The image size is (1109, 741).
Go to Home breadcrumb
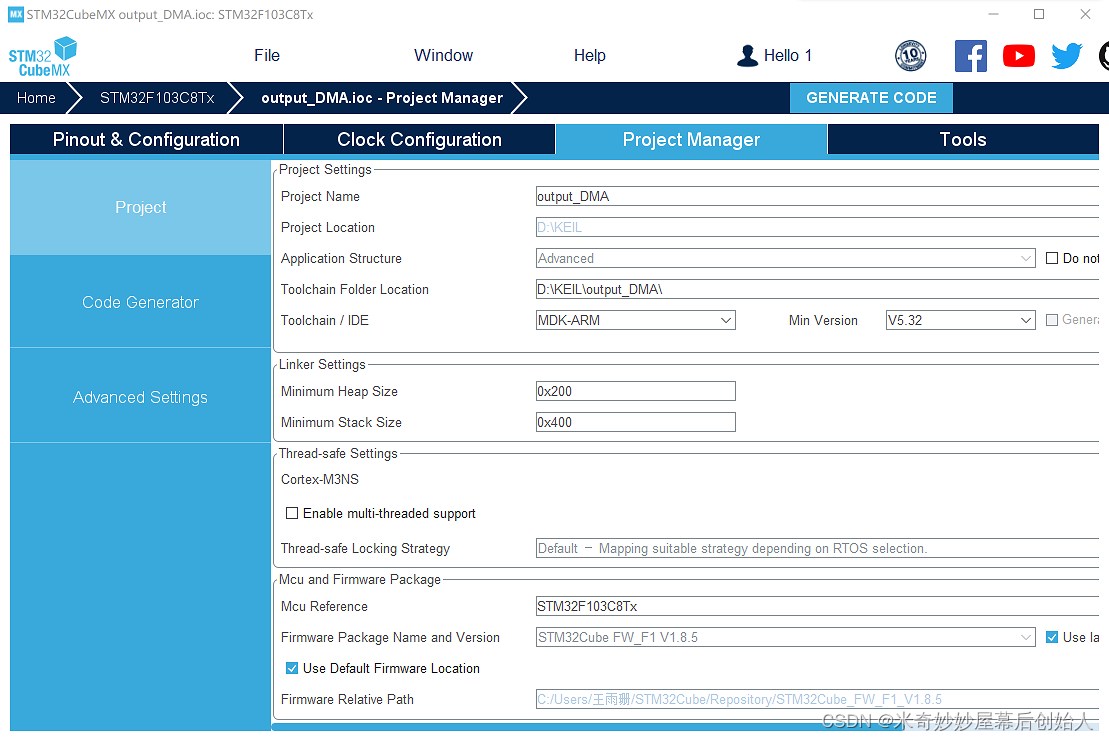(x=36, y=98)
